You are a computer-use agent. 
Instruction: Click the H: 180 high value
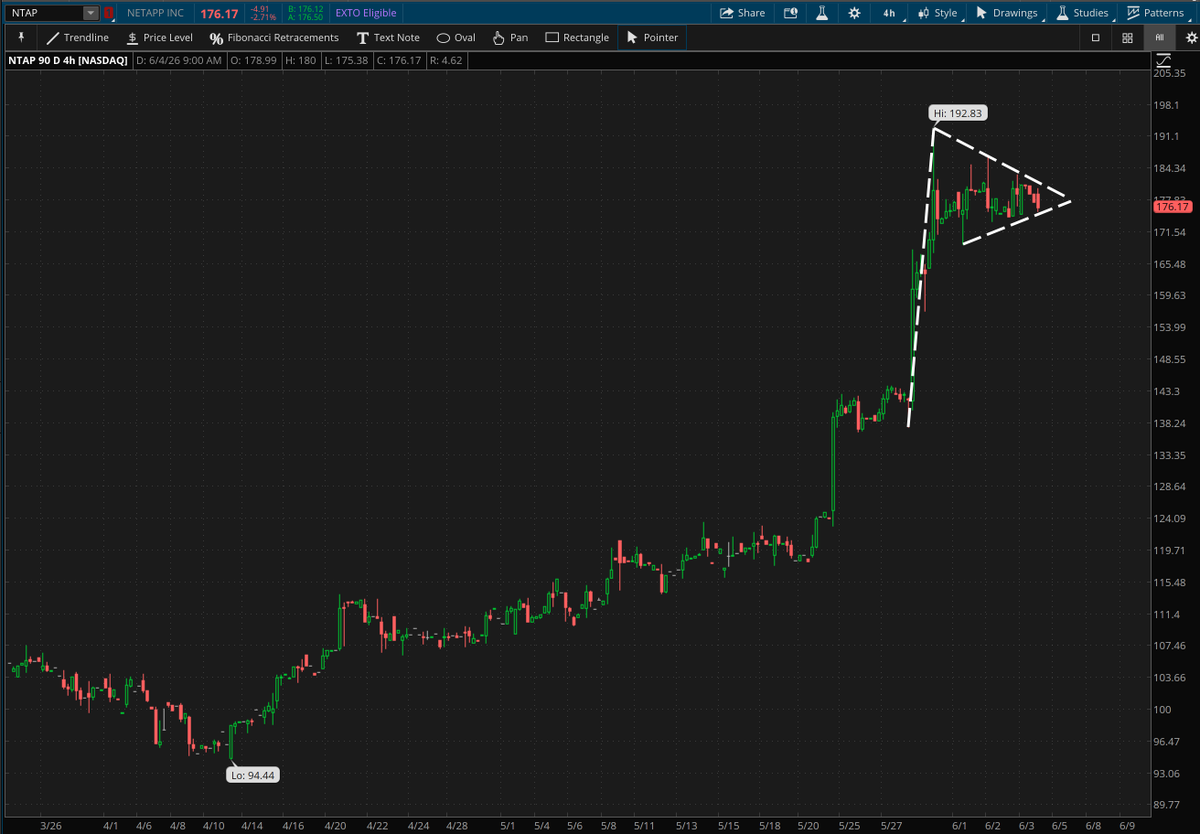click(299, 60)
